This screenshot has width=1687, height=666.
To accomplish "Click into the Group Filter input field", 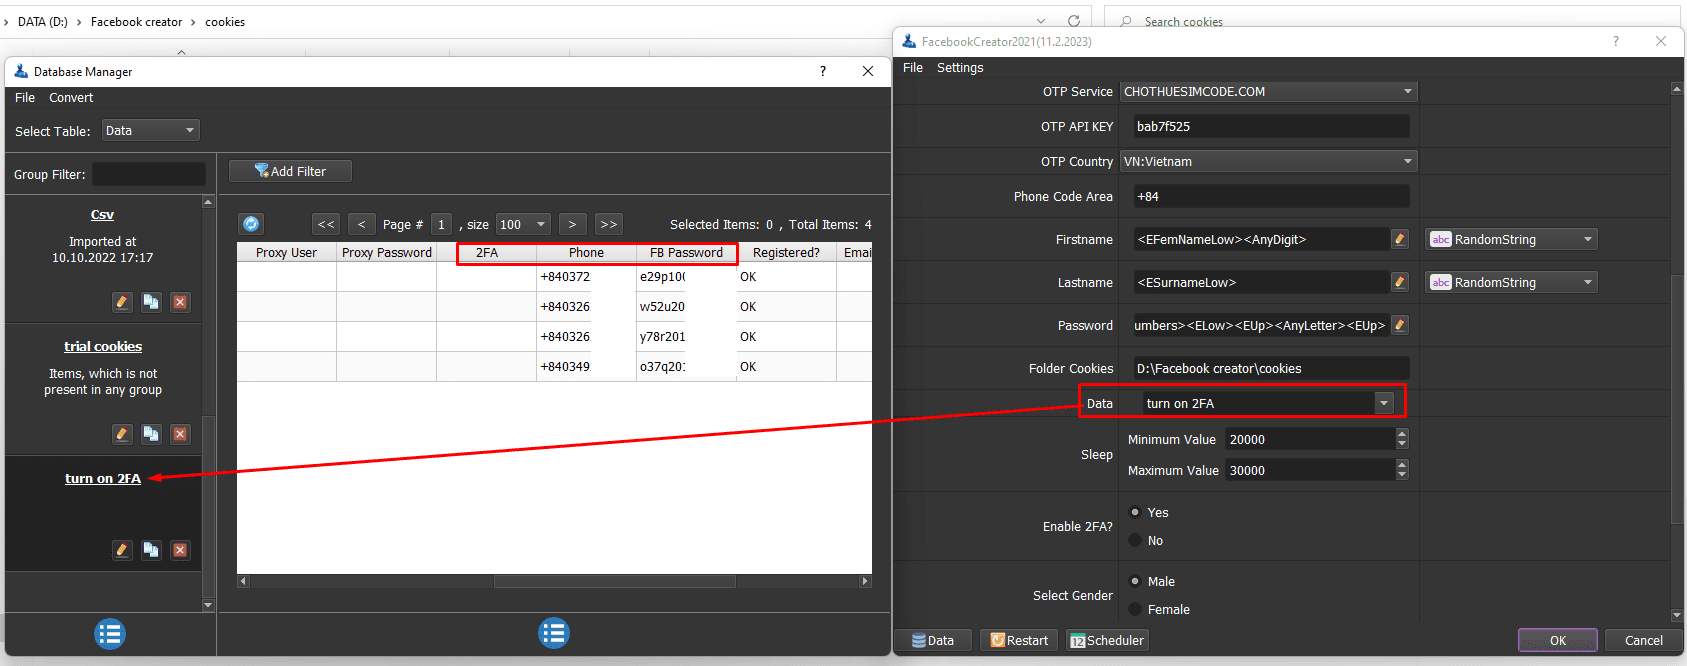I will click(x=149, y=174).
